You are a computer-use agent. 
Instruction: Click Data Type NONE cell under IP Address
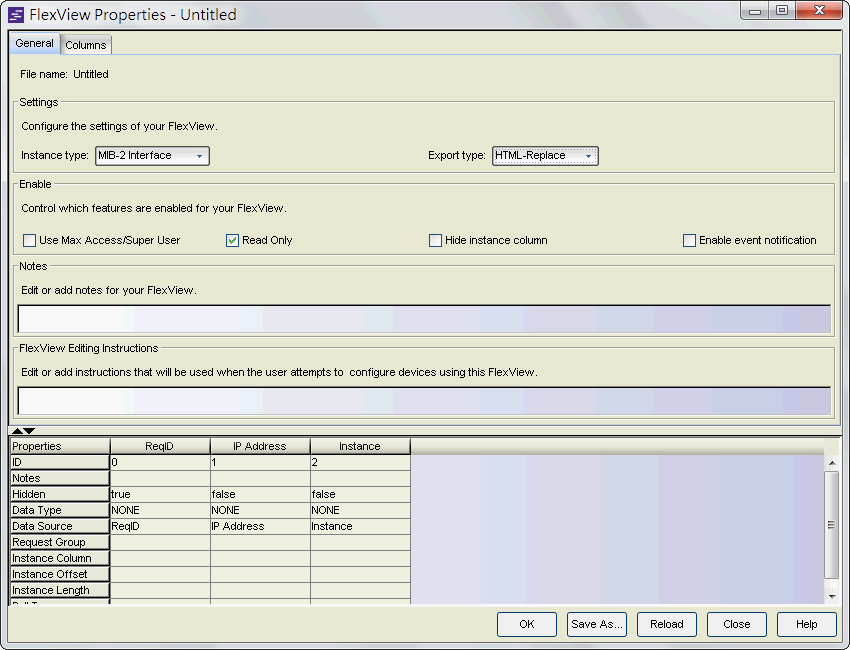[260, 510]
